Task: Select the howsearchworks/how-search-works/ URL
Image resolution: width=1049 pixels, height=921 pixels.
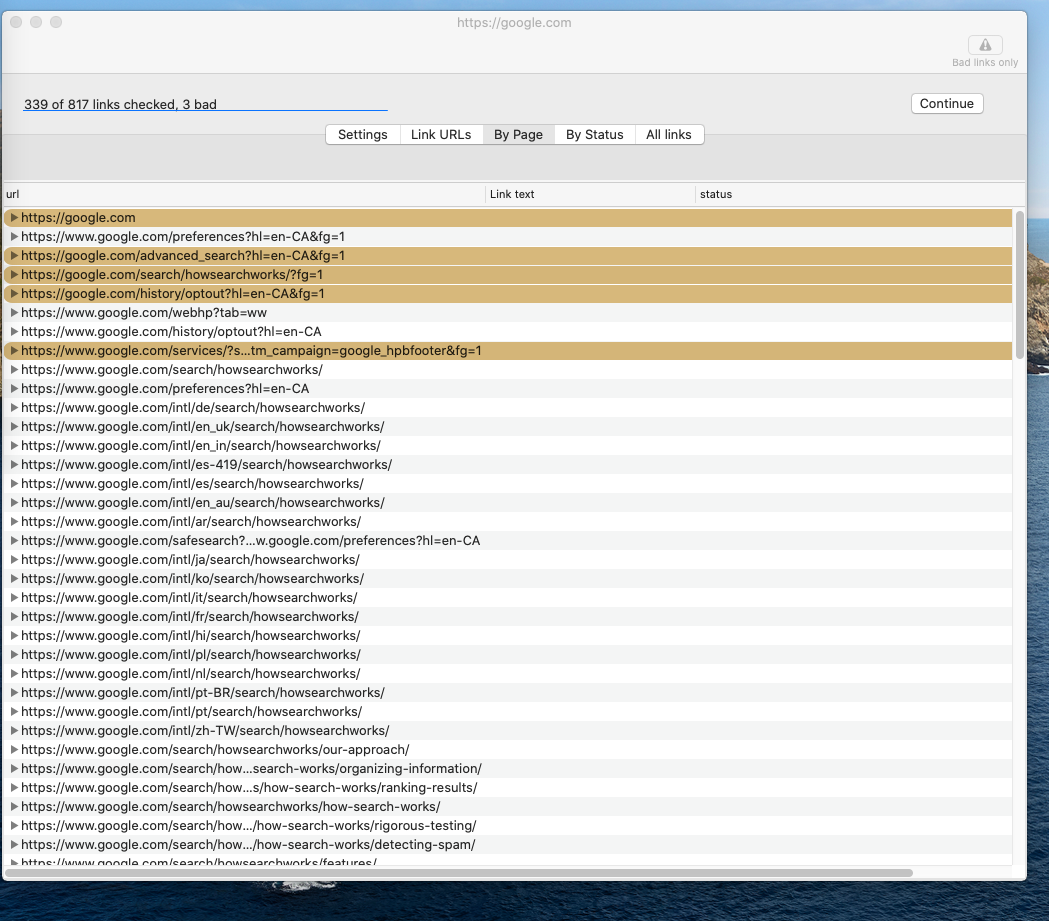Action: pyautogui.click(x=230, y=807)
